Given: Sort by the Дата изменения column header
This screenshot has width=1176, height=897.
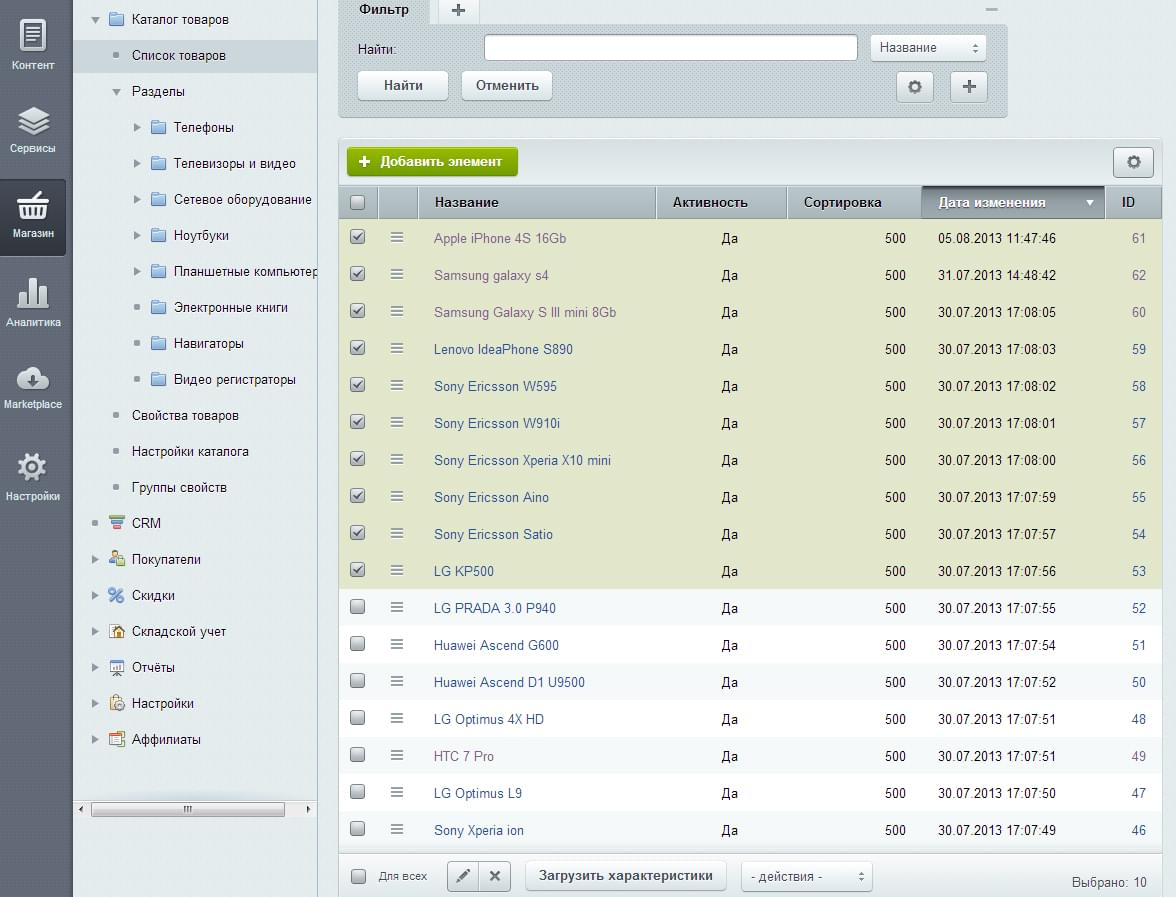Looking at the screenshot, I should coord(1013,202).
